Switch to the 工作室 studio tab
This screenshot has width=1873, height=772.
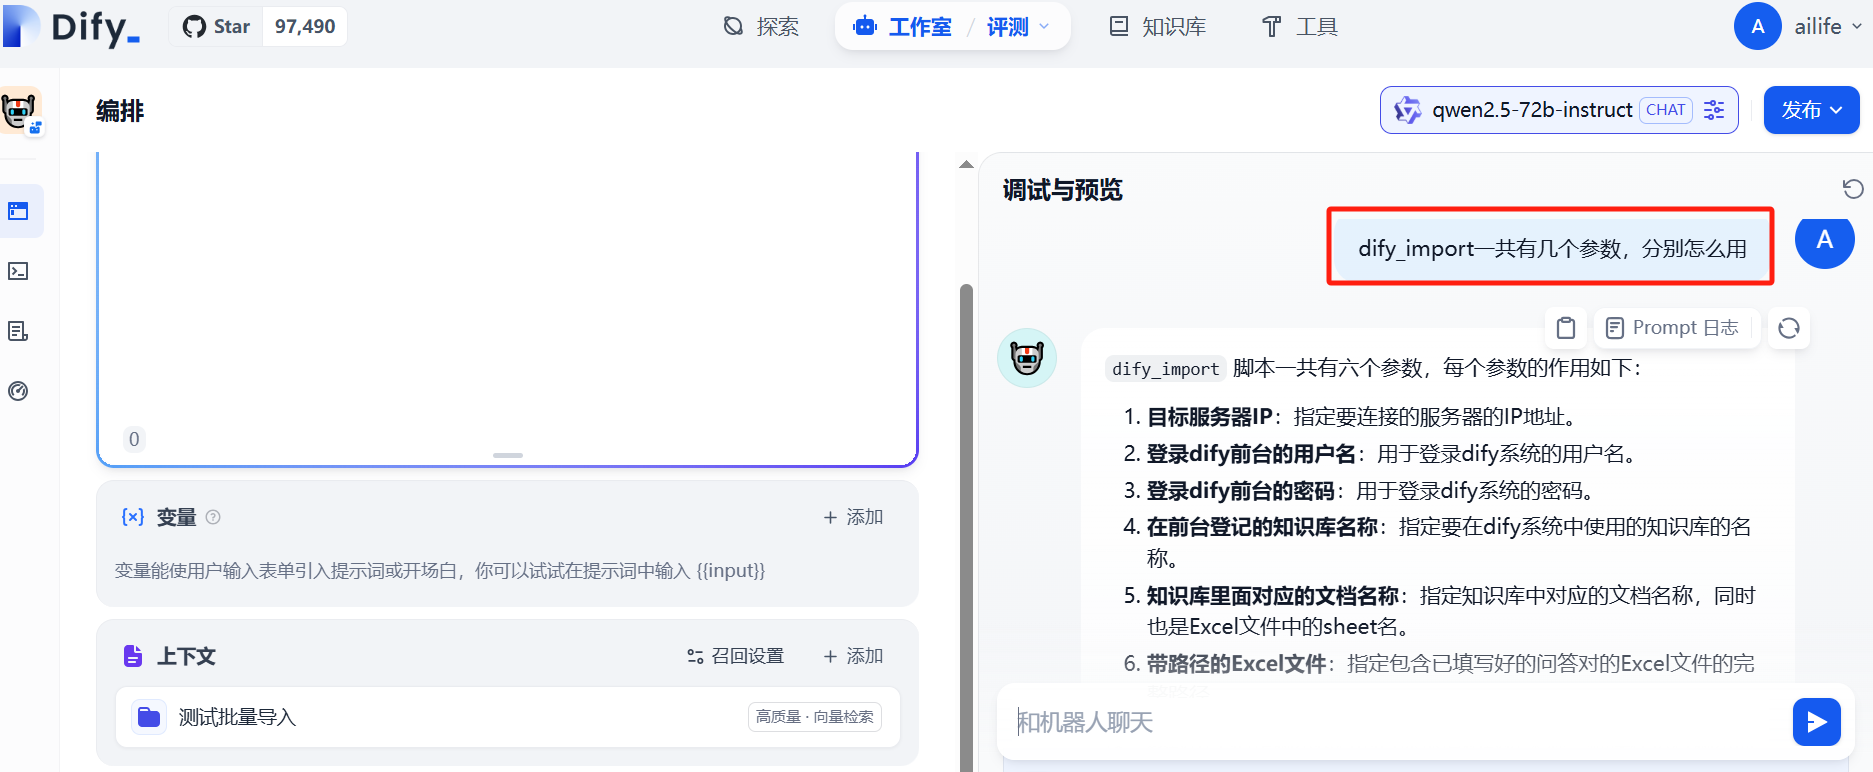point(902,27)
